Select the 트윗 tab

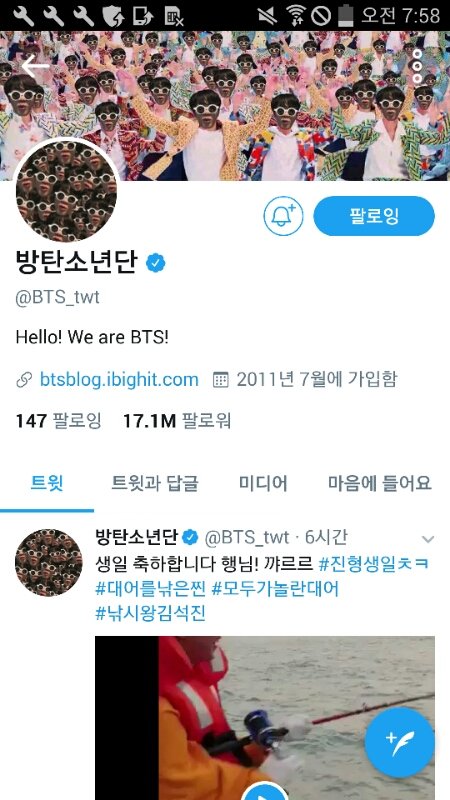pyautogui.click(x=47, y=483)
